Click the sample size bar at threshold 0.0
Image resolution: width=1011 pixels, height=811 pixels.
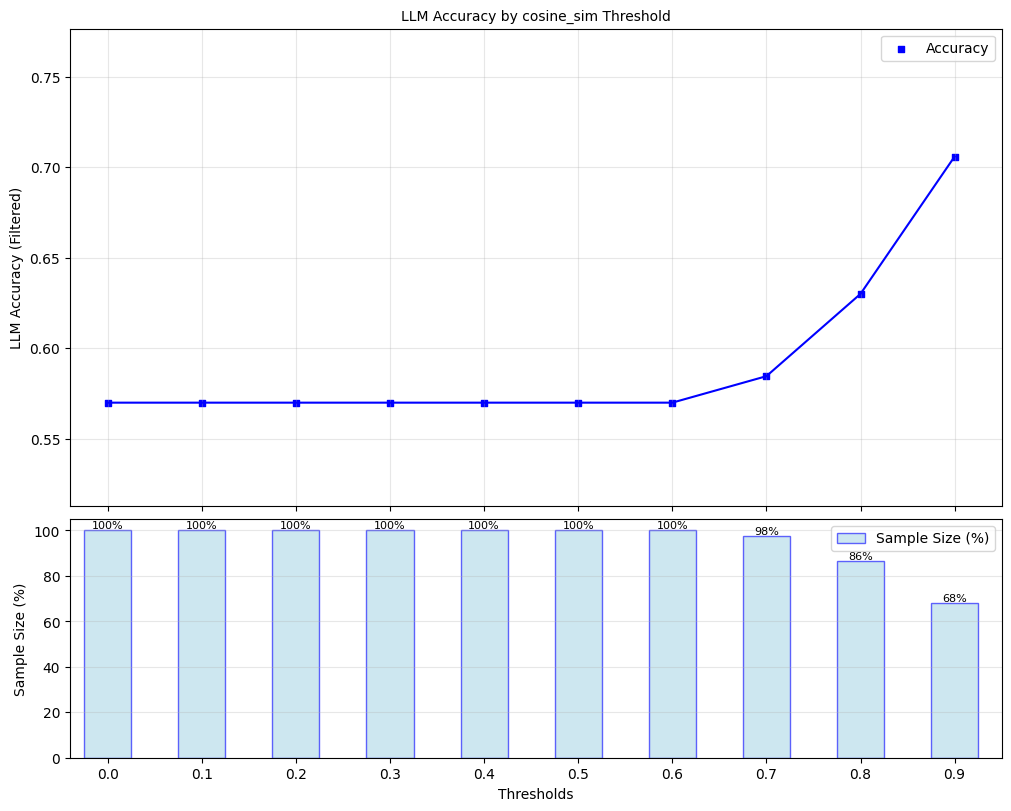(x=108, y=644)
